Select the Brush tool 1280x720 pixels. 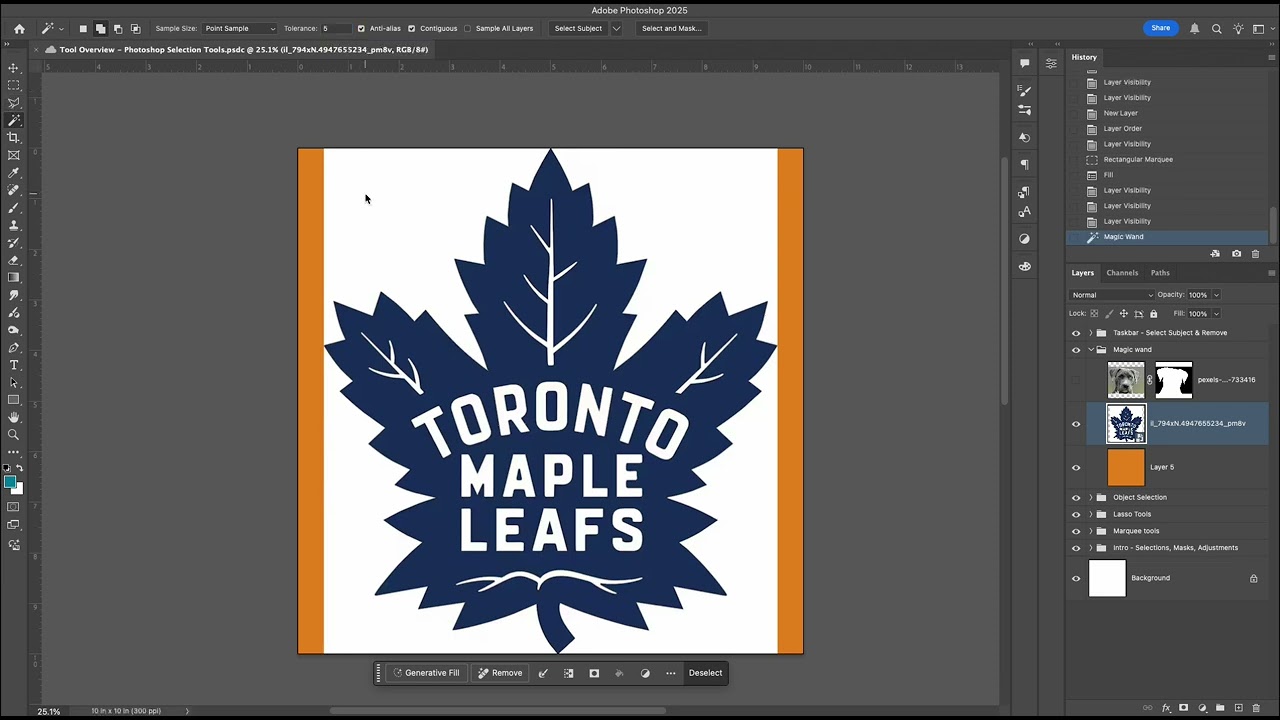point(14,208)
